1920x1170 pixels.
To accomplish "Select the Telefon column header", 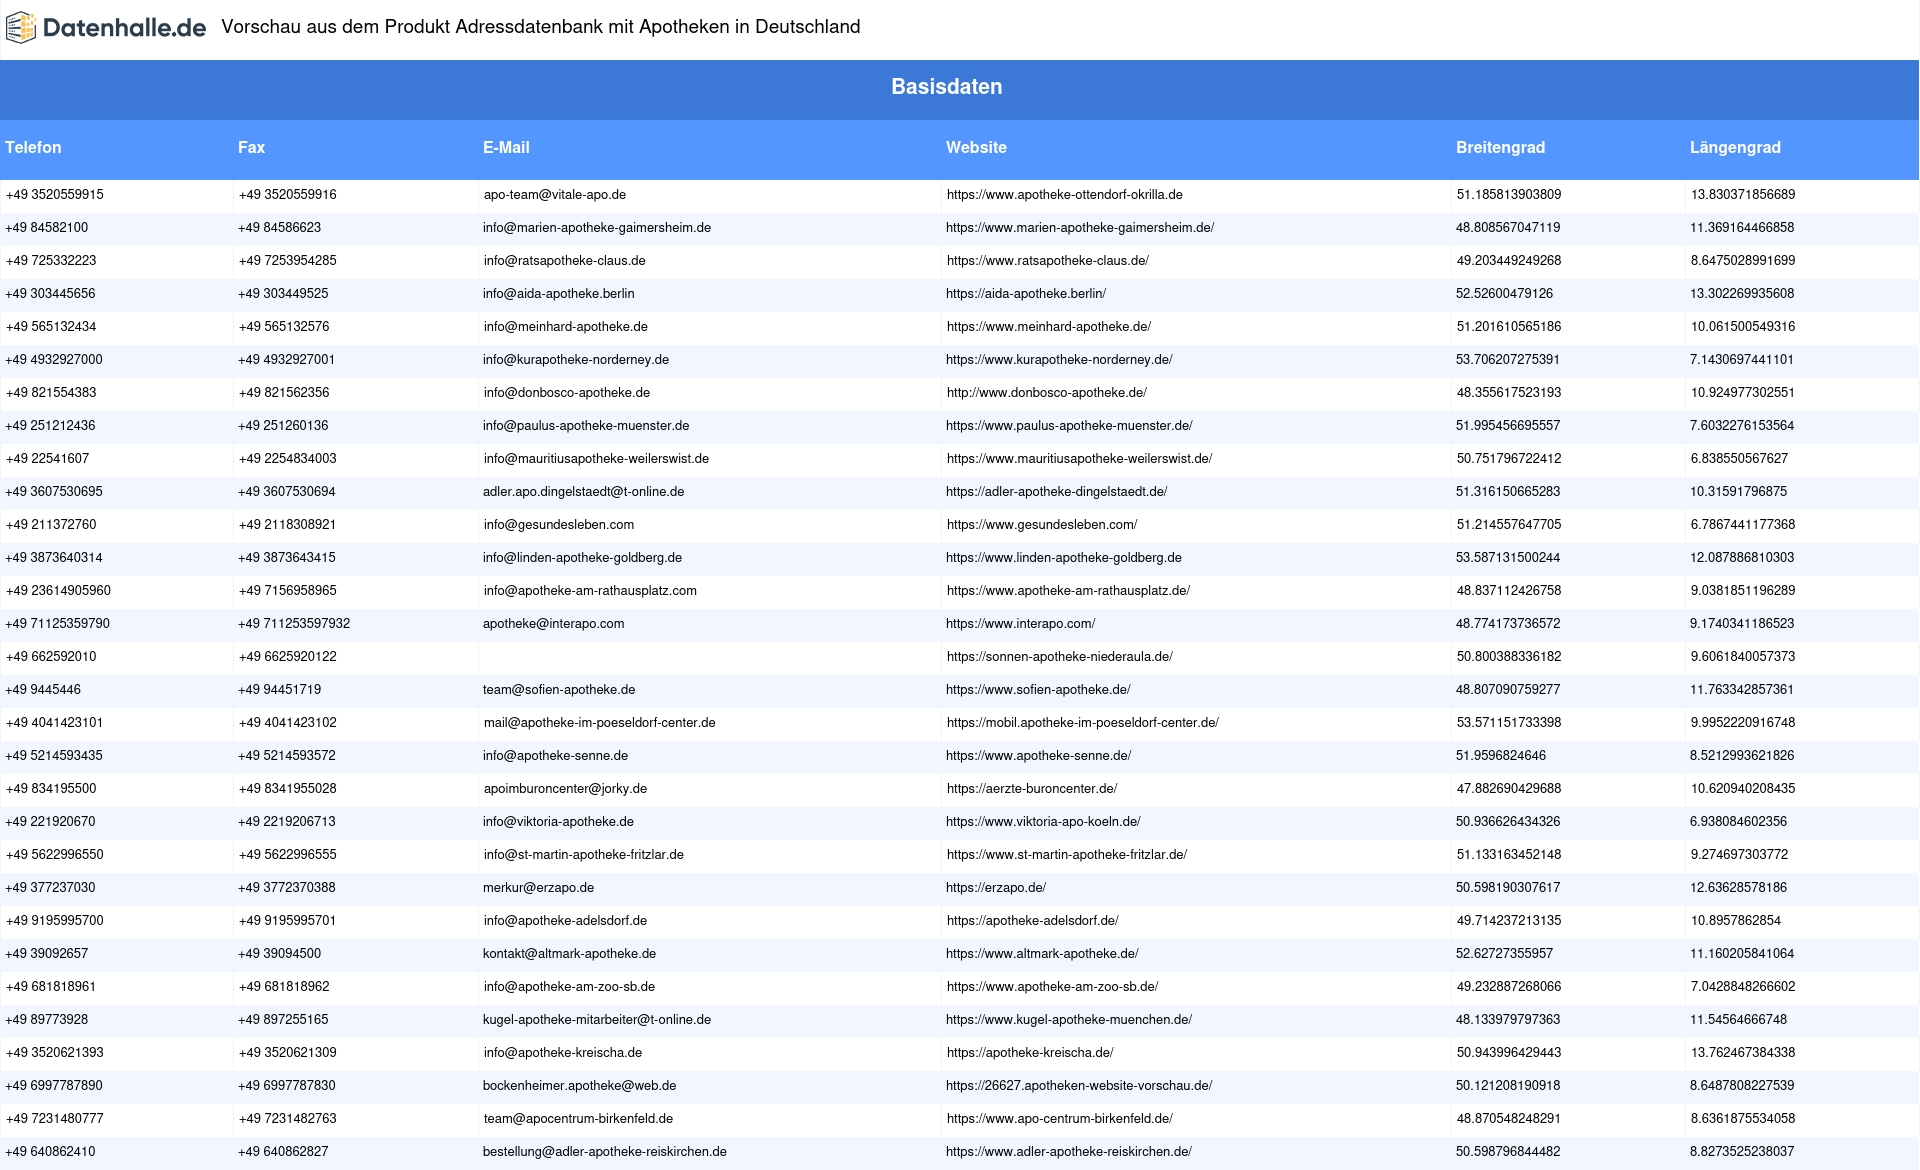I will click(33, 147).
